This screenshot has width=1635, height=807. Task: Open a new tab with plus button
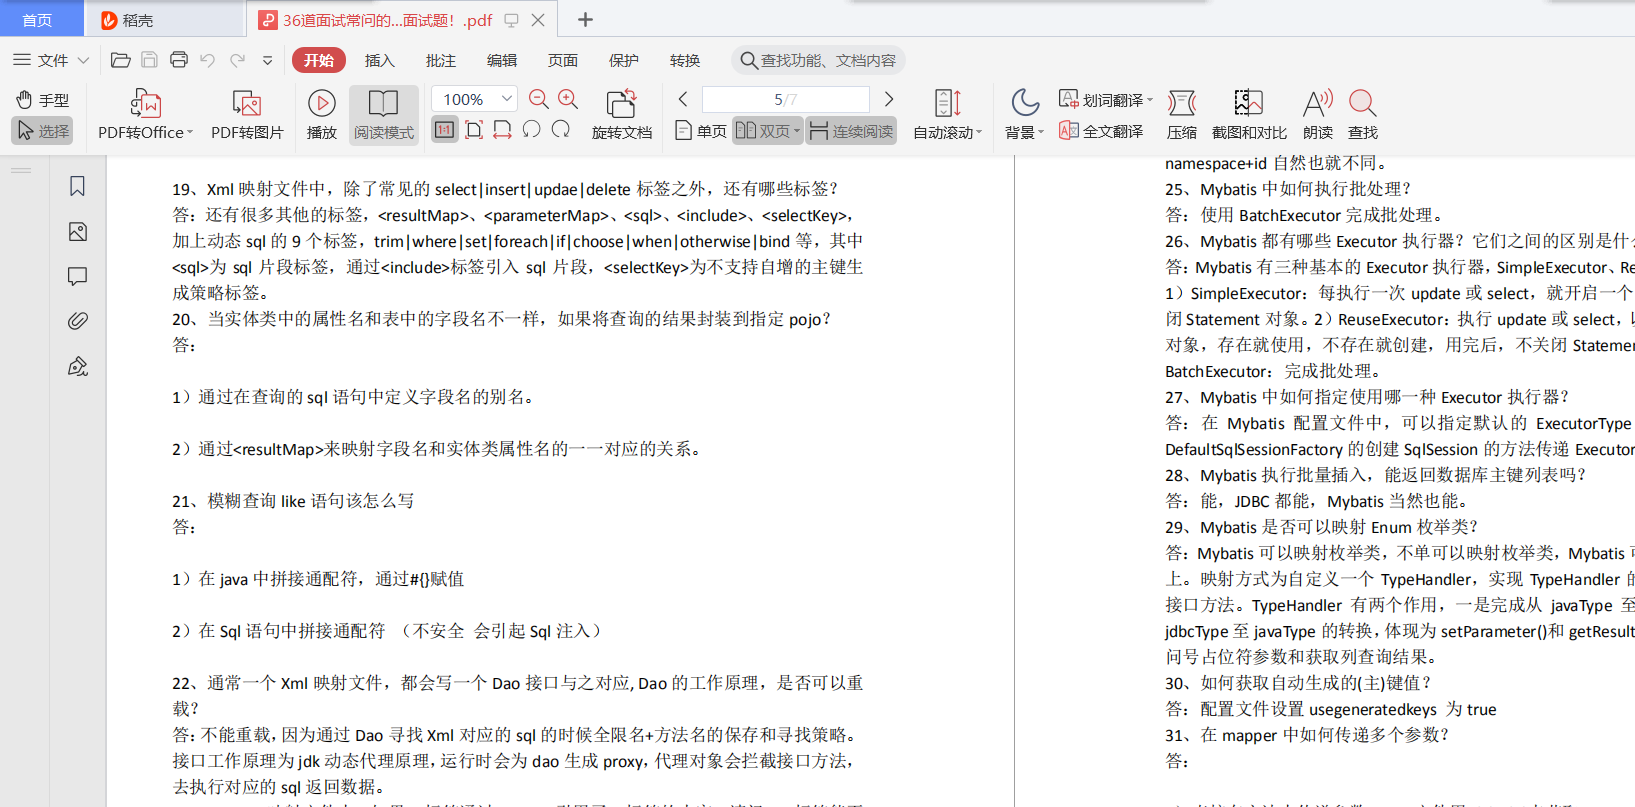tap(586, 19)
